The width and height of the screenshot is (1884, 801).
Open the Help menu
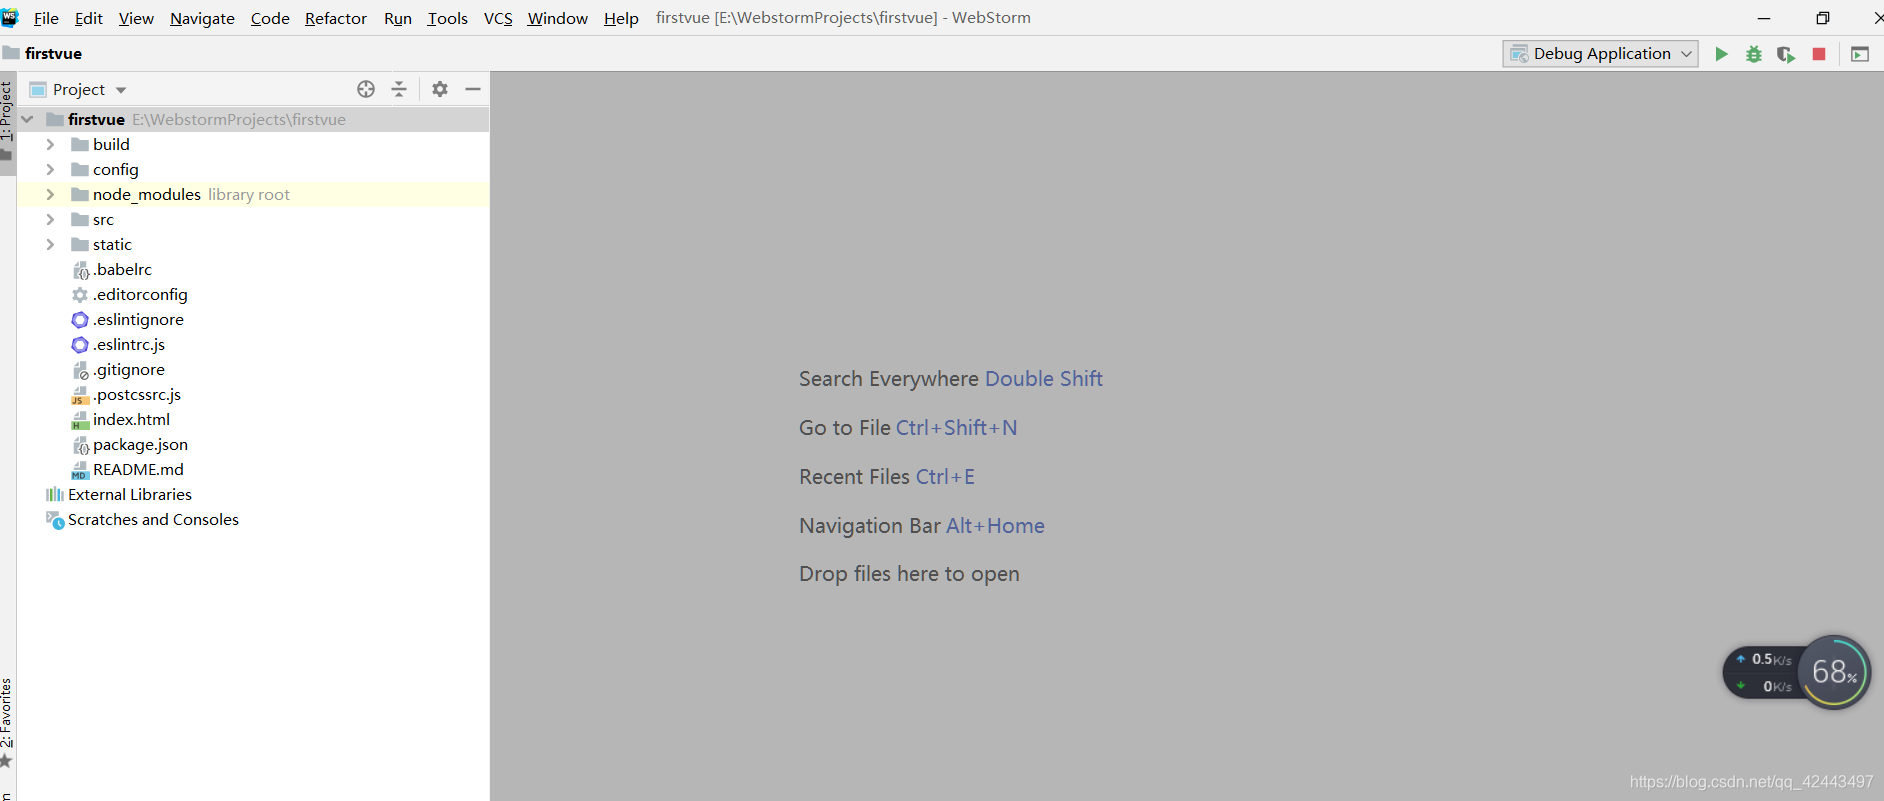(x=621, y=18)
